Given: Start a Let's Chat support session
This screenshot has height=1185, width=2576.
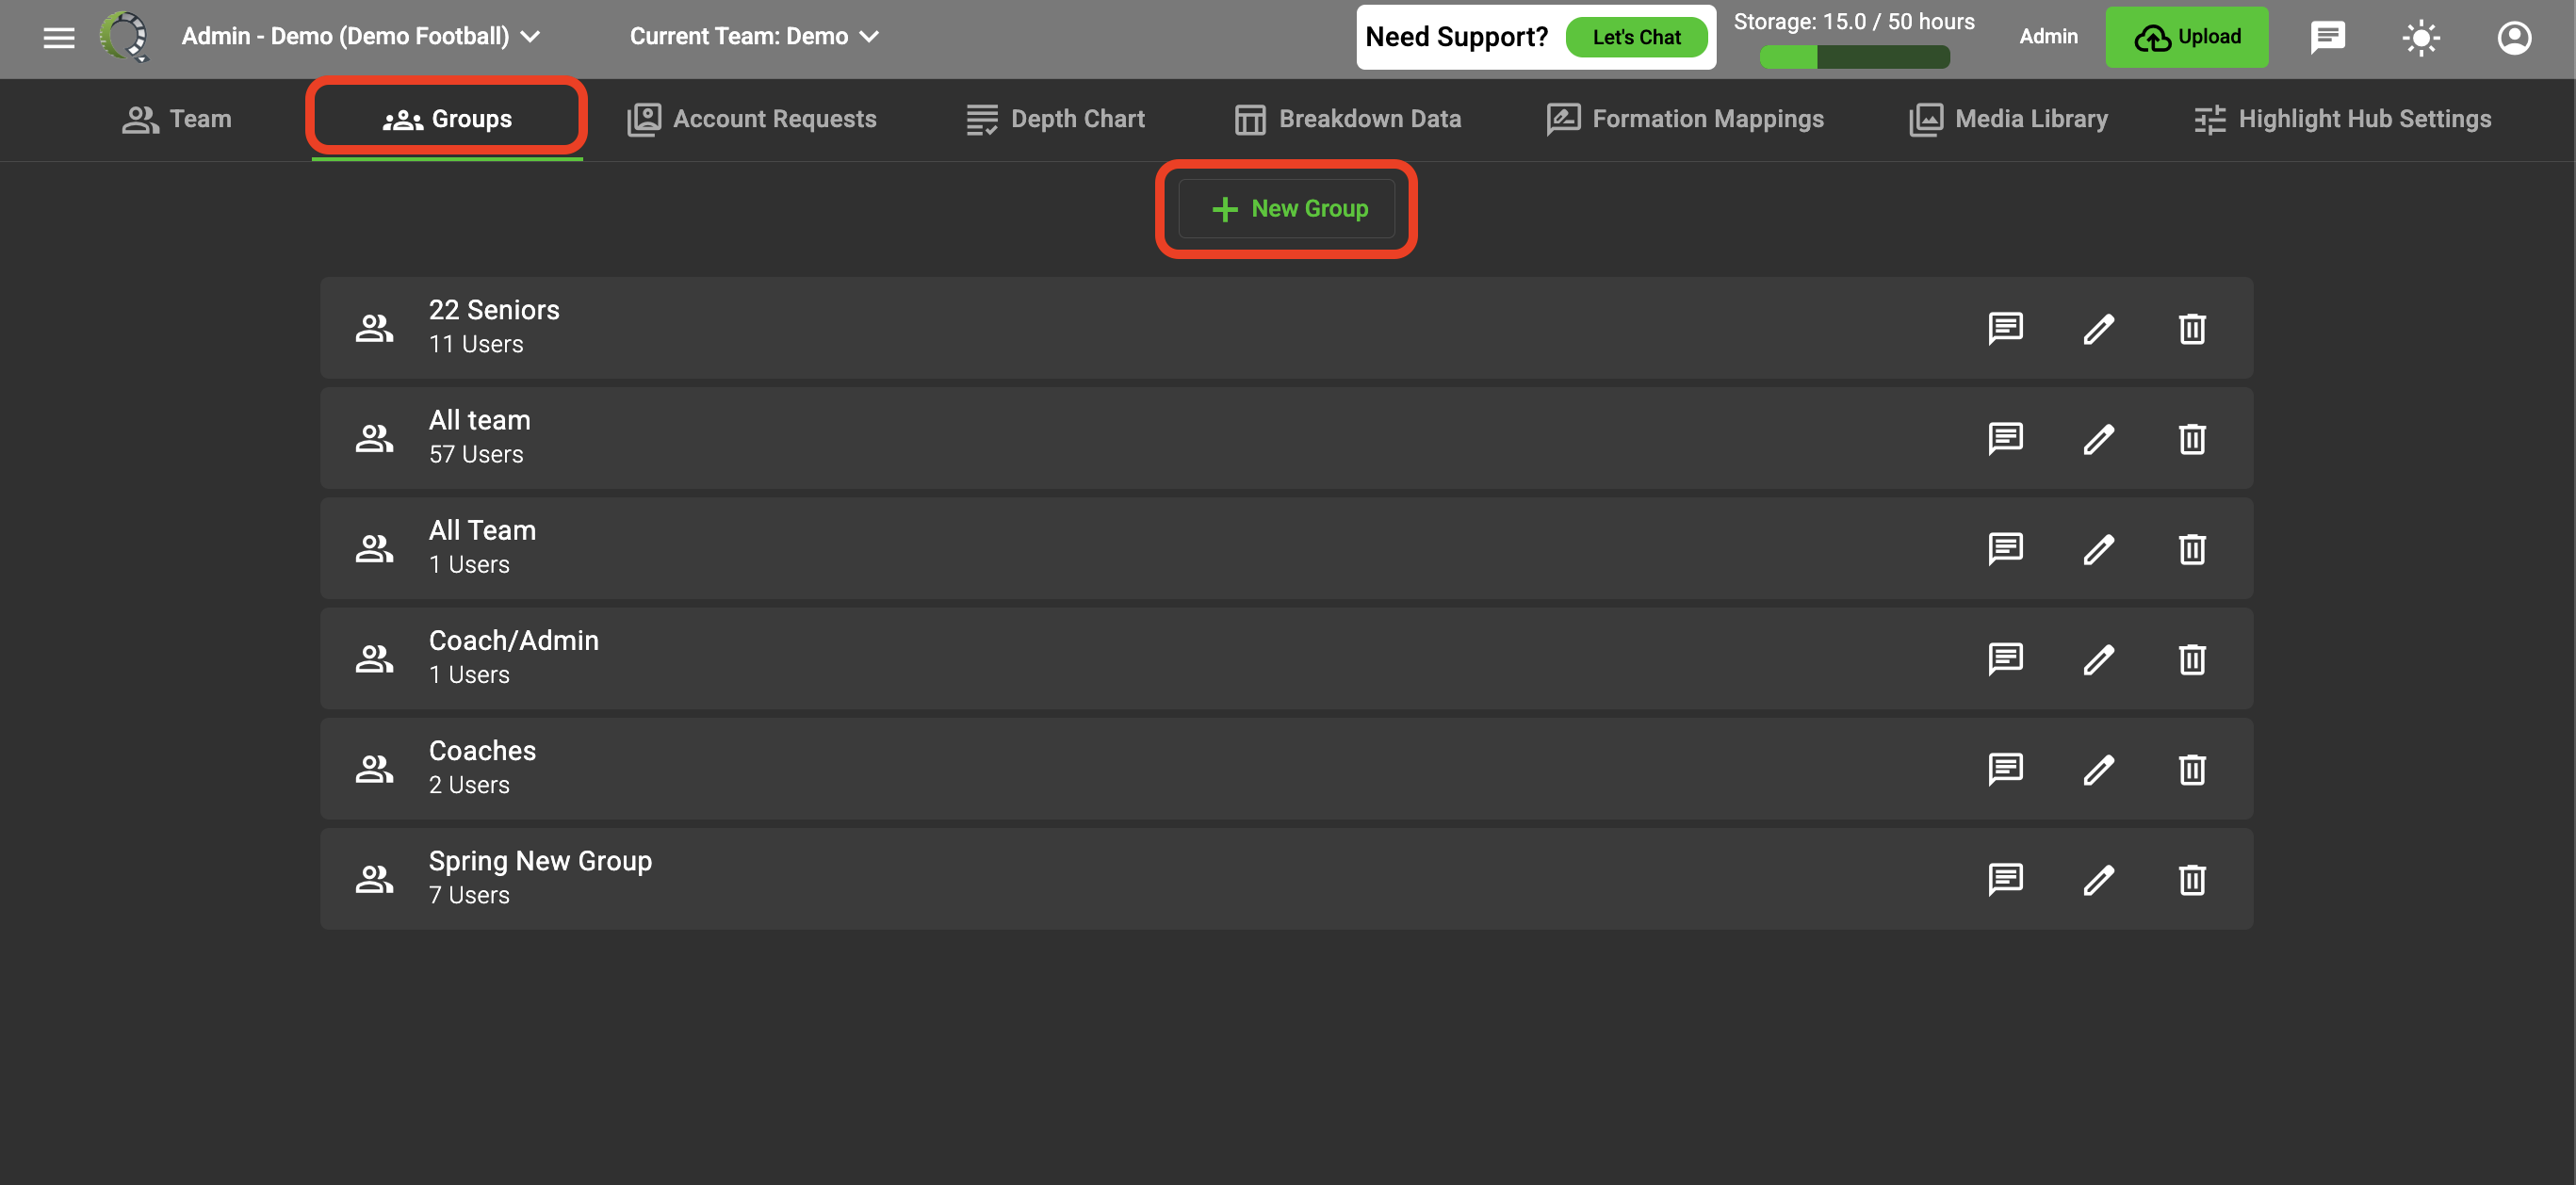Looking at the screenshot, I should [1636, 37].
